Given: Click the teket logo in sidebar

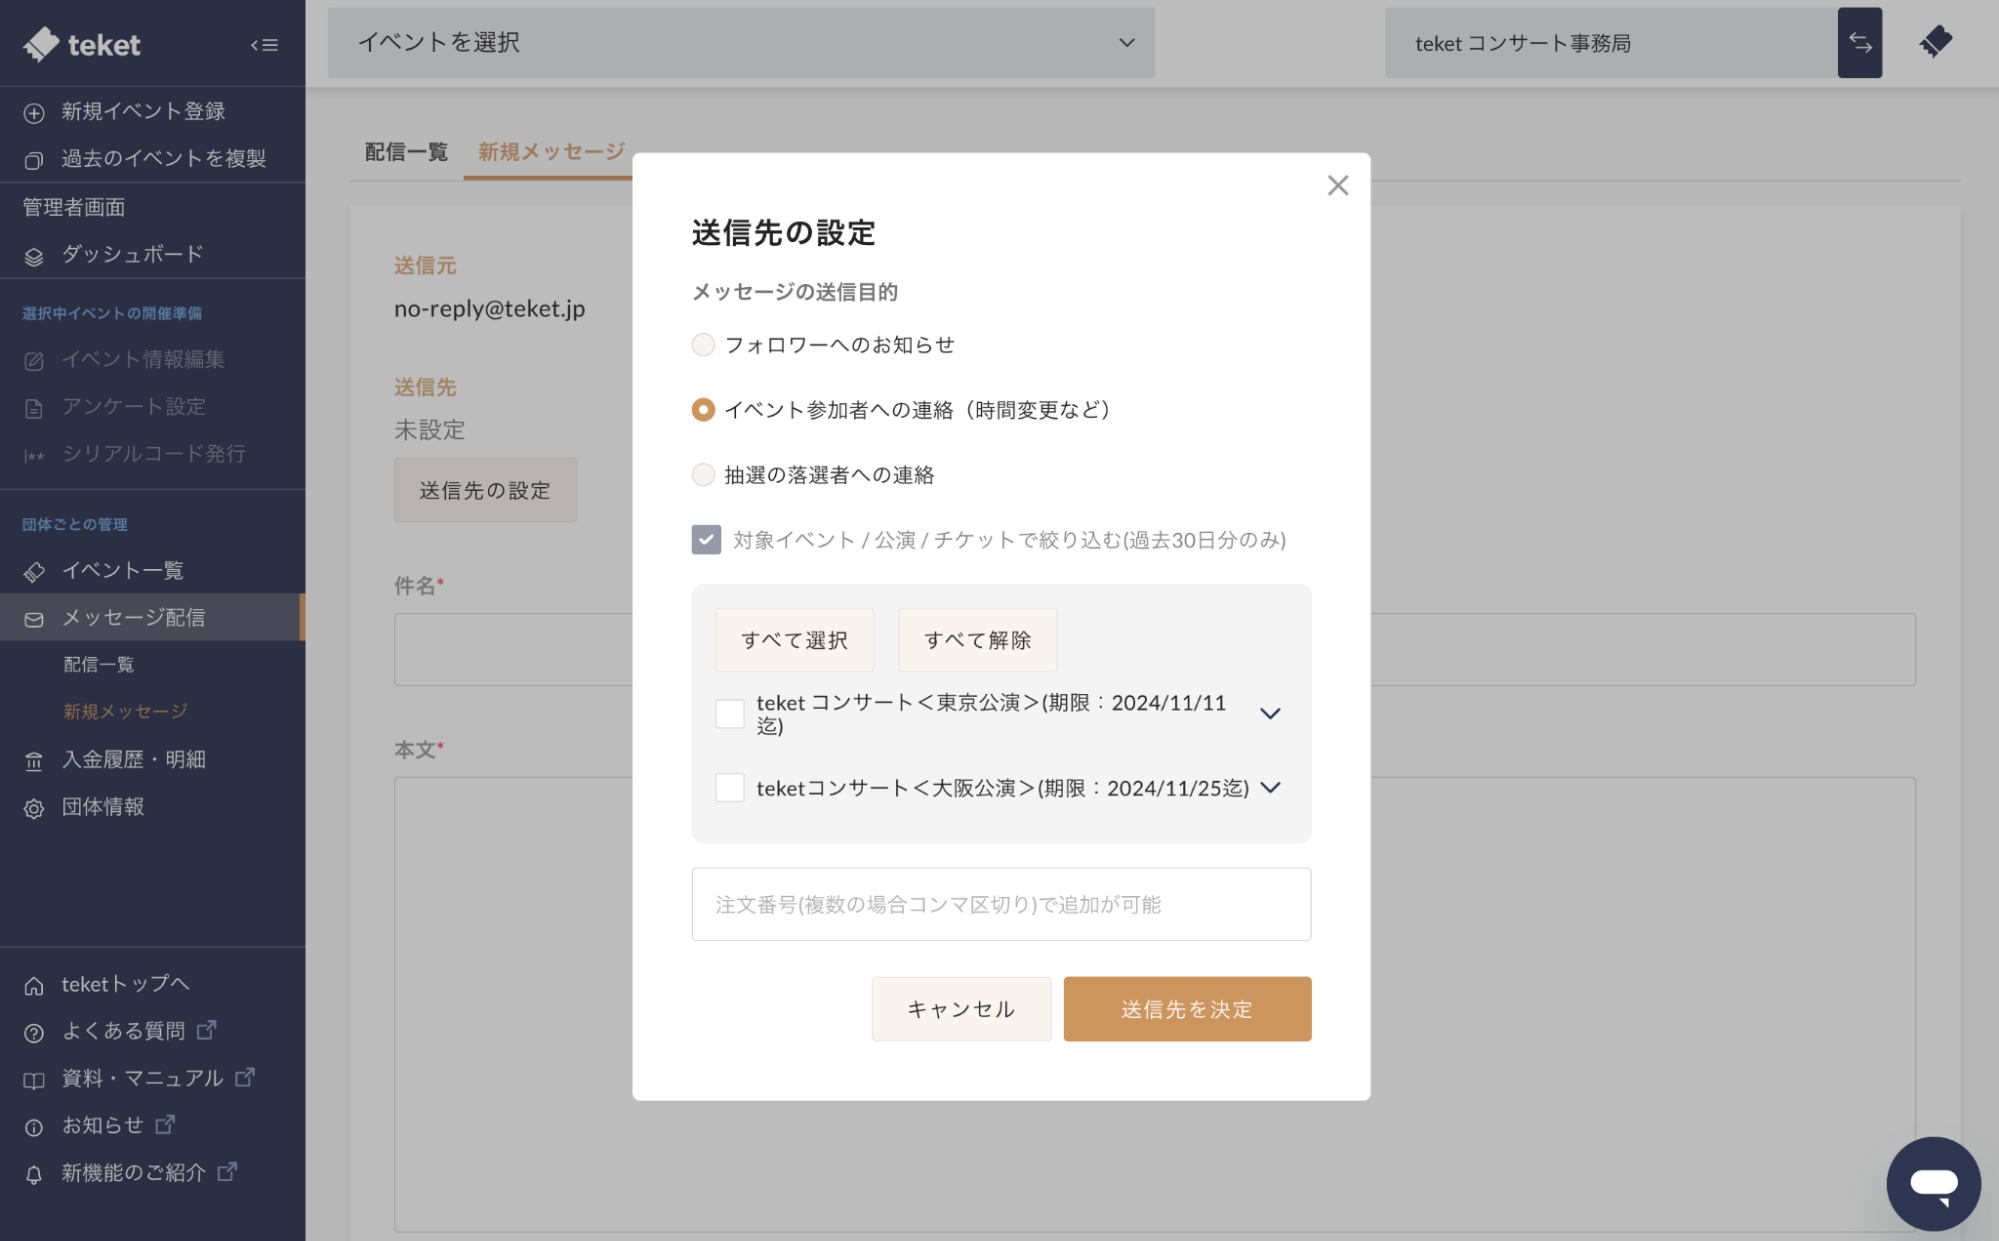Looking at the screenshot, I should 82,44.
